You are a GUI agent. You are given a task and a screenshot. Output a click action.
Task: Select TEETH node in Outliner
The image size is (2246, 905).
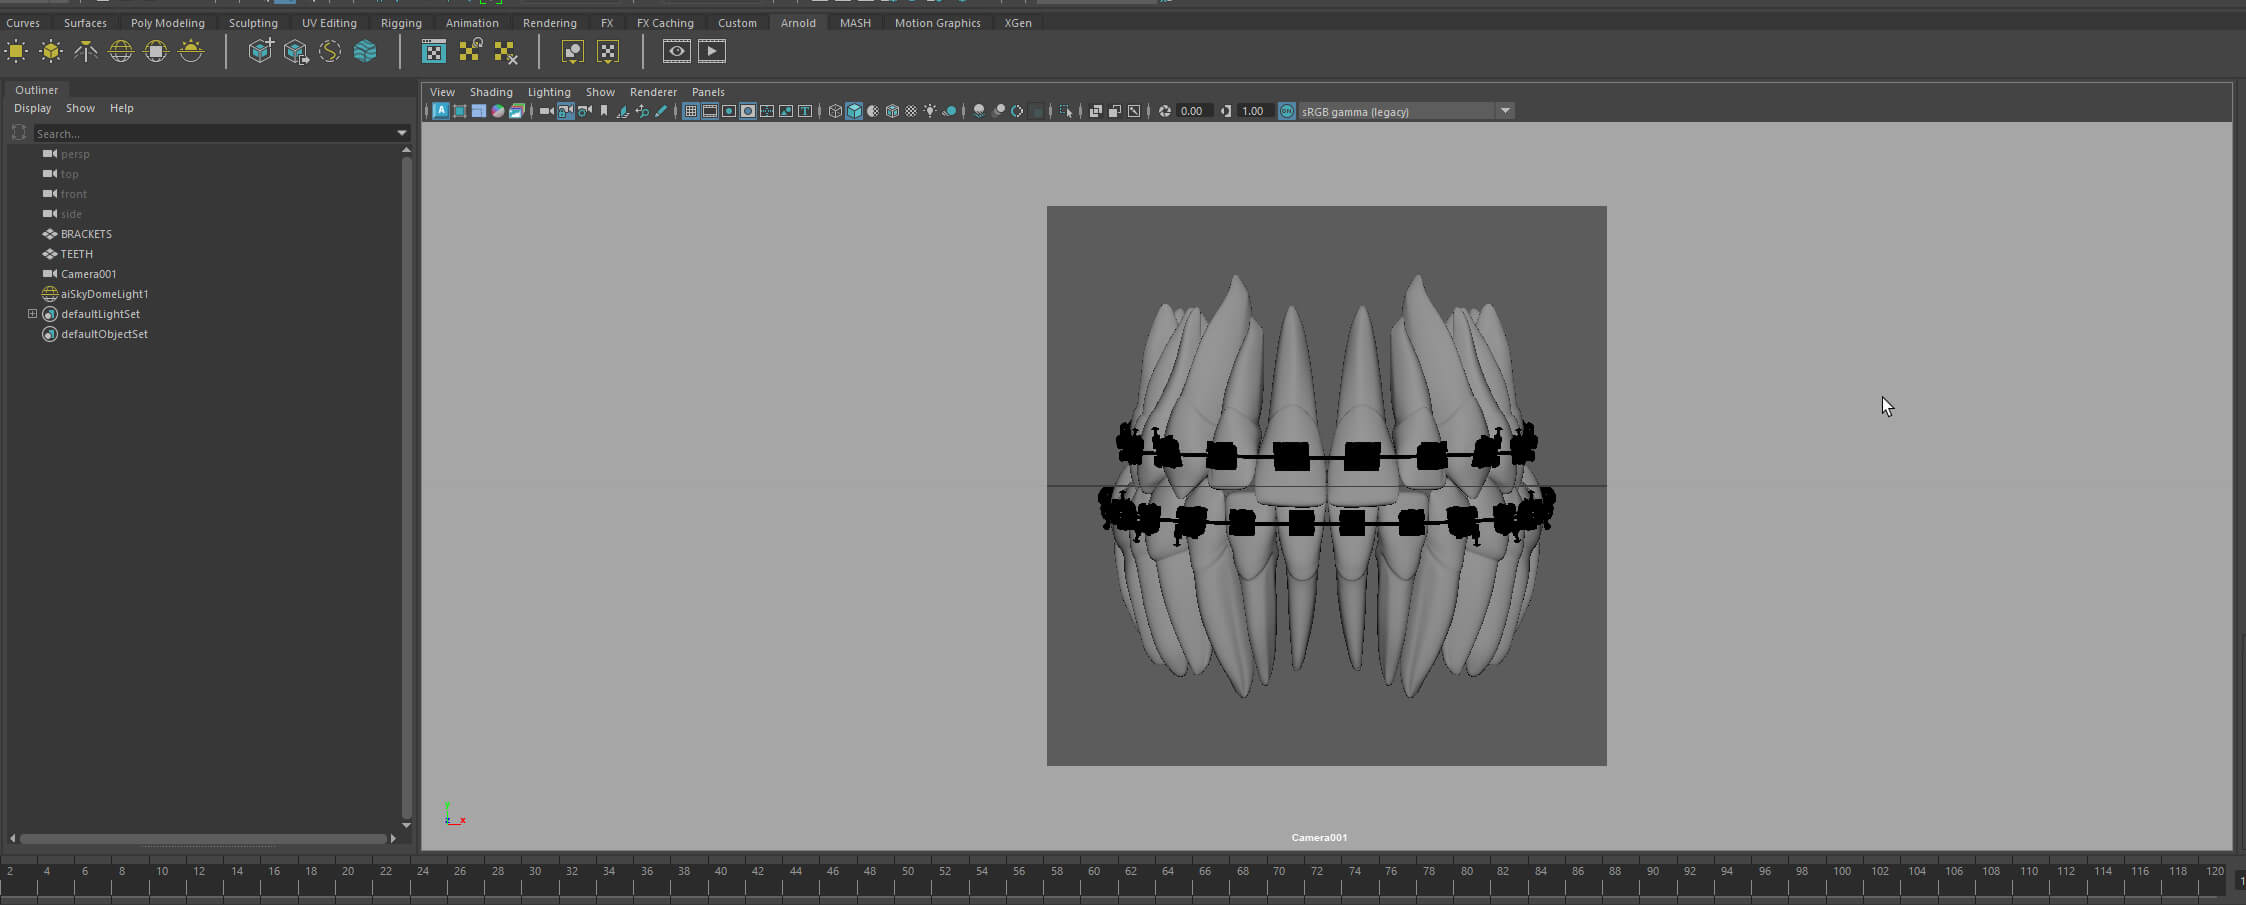pos(76,254)
